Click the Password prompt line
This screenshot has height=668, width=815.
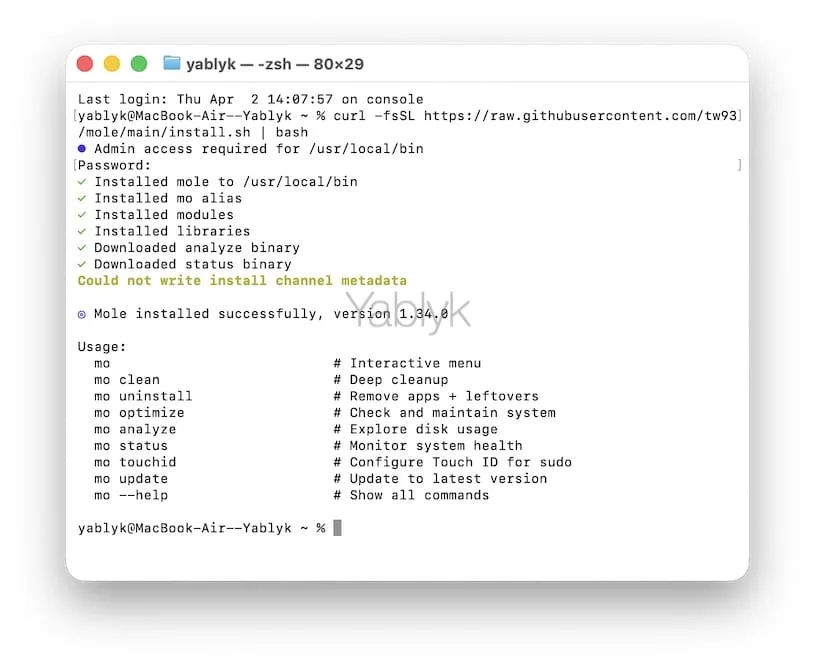click(x=110, y=165)
